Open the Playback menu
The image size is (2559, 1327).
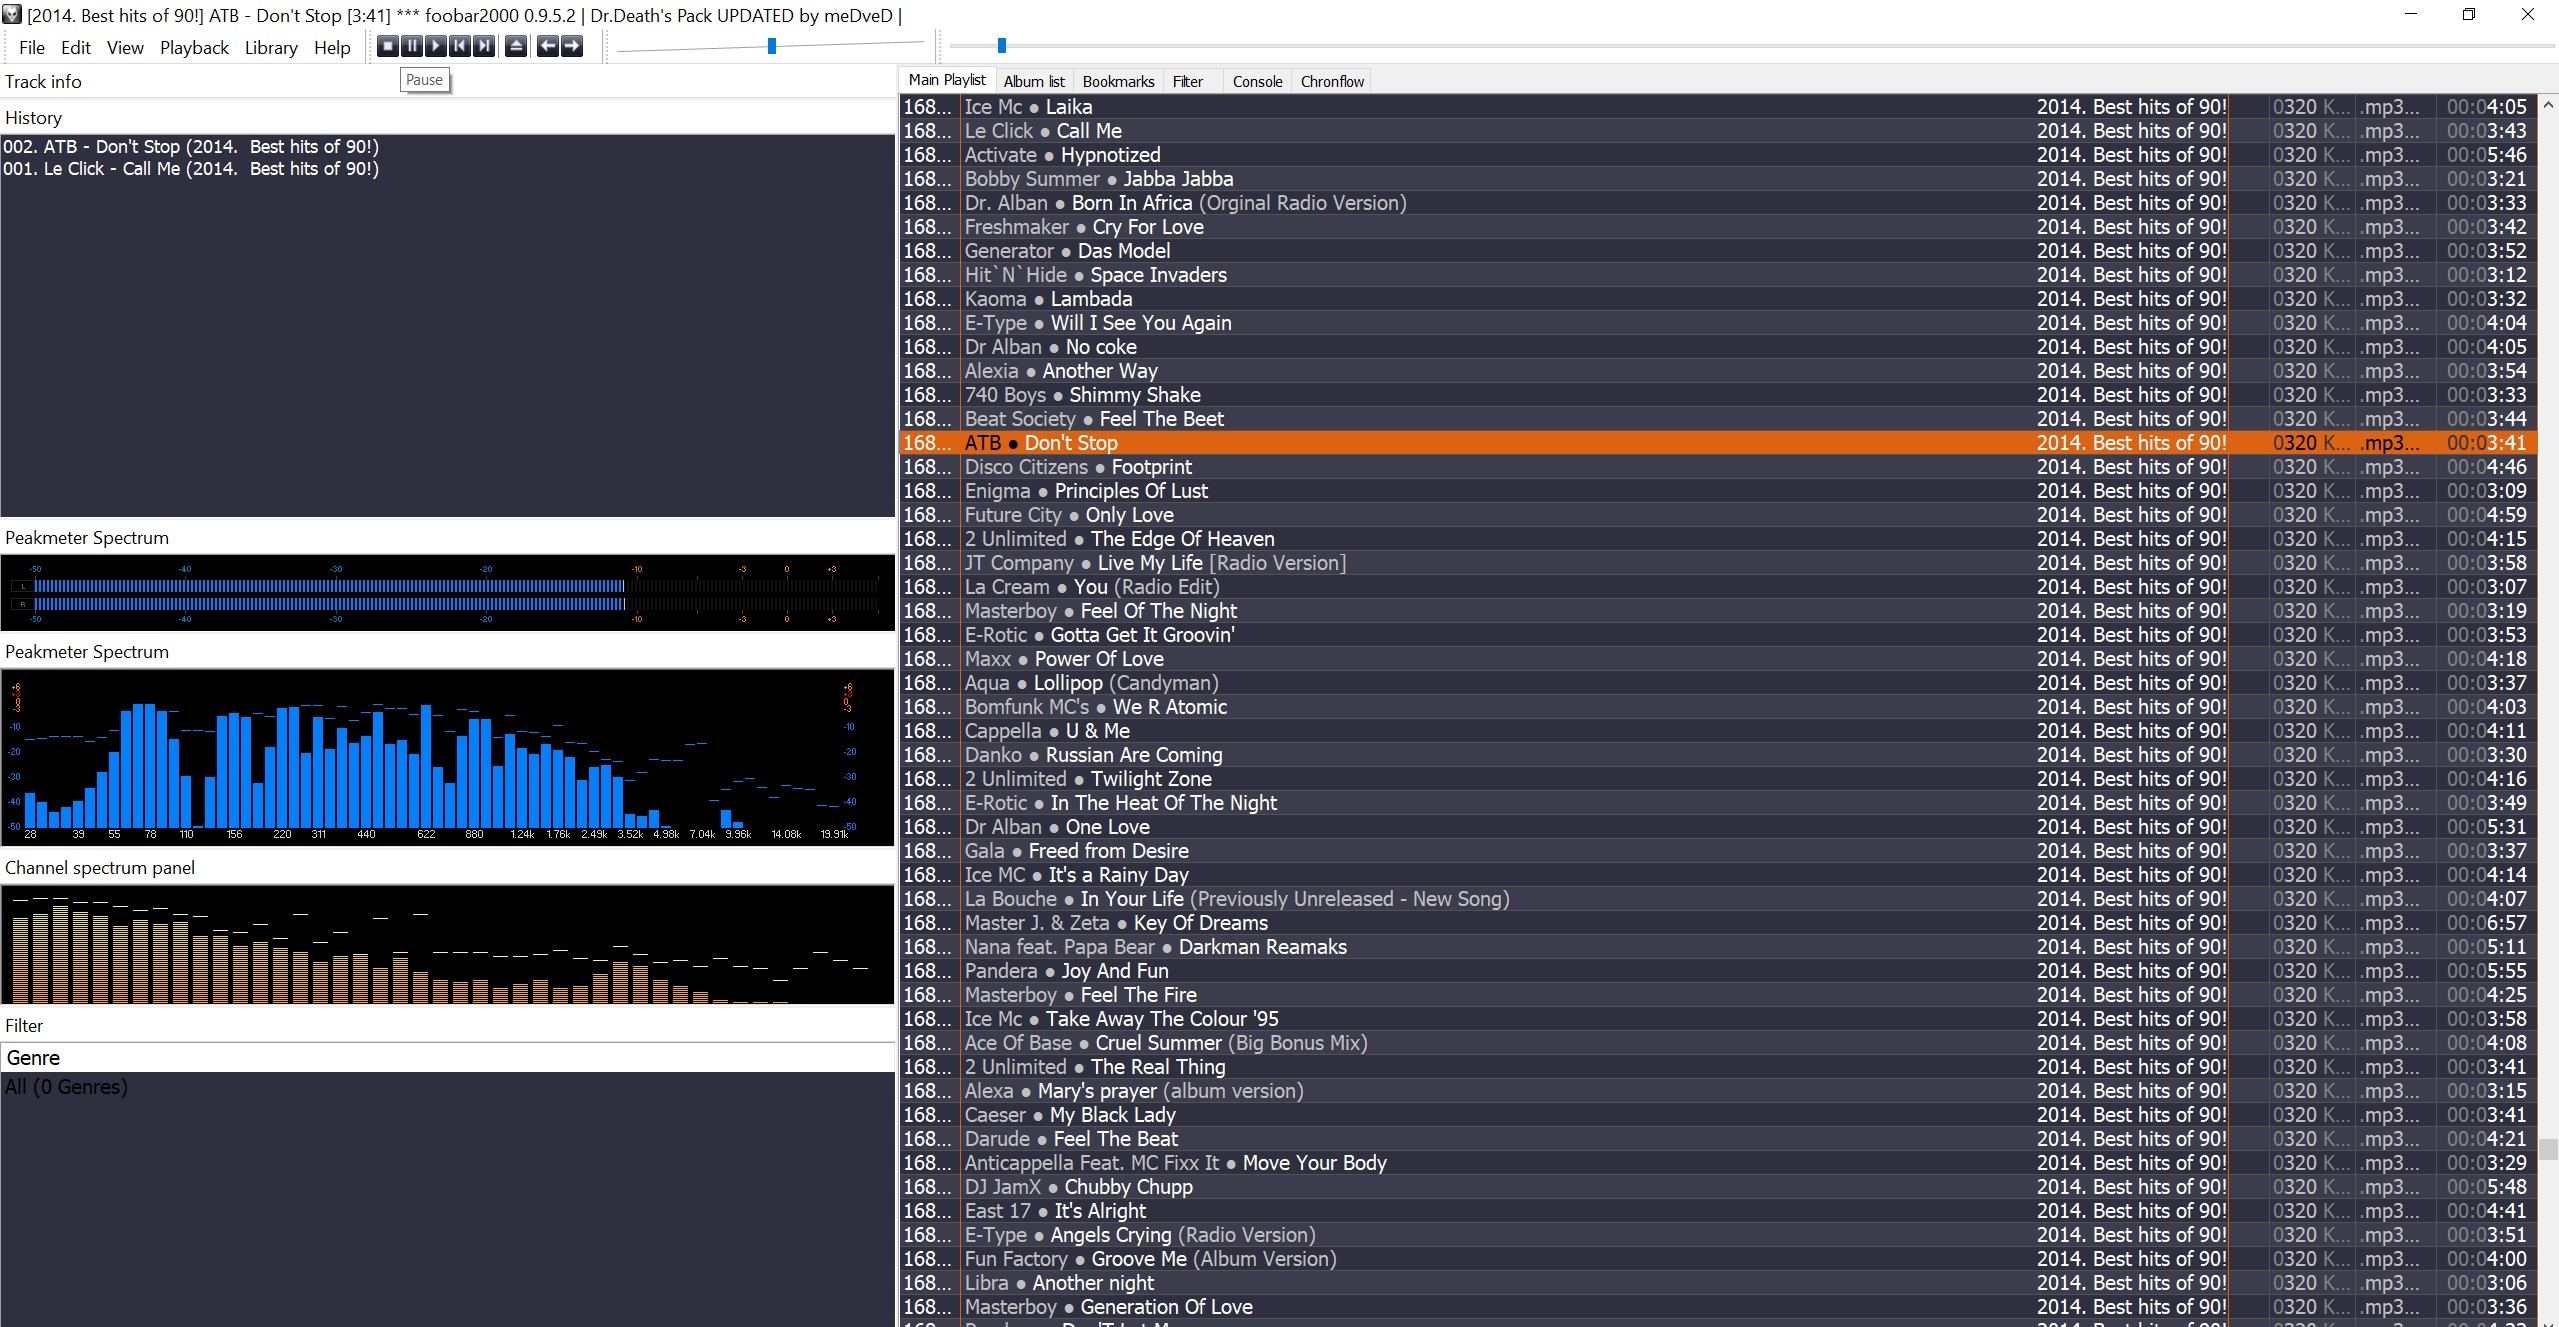[194, 47]
